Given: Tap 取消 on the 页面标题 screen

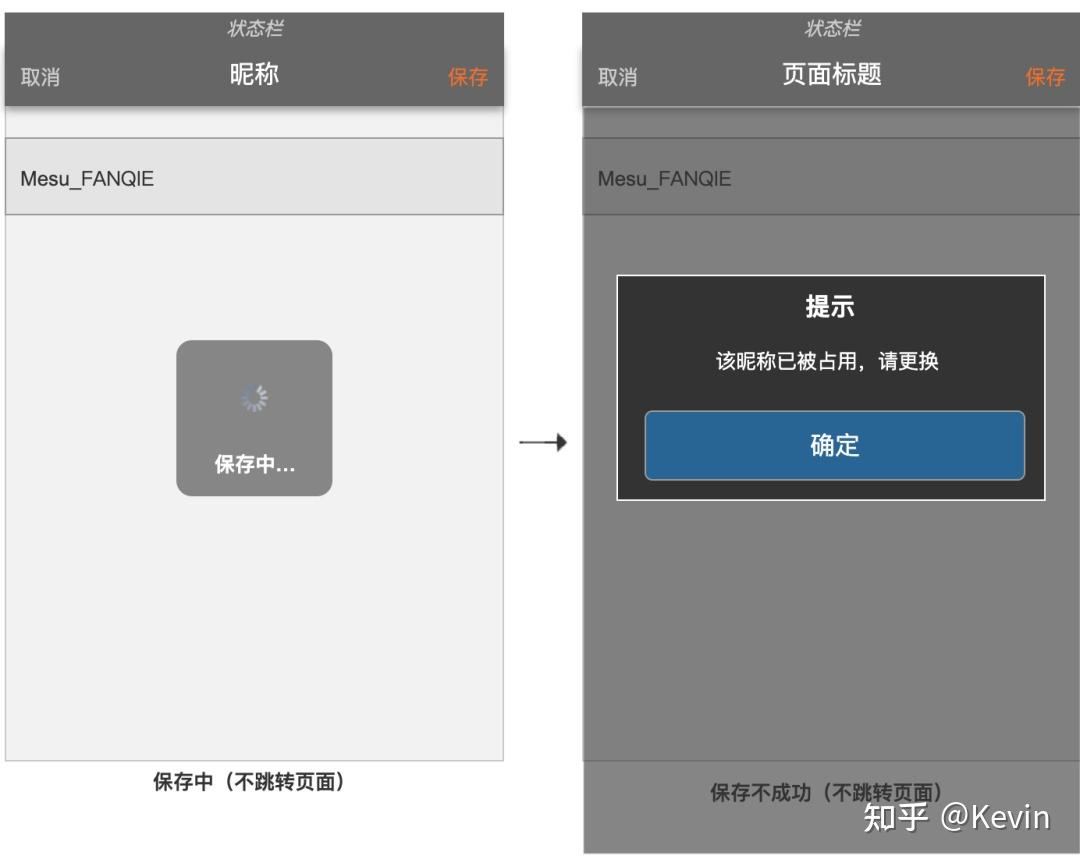Looking at the screenshot, I should 618,74.
